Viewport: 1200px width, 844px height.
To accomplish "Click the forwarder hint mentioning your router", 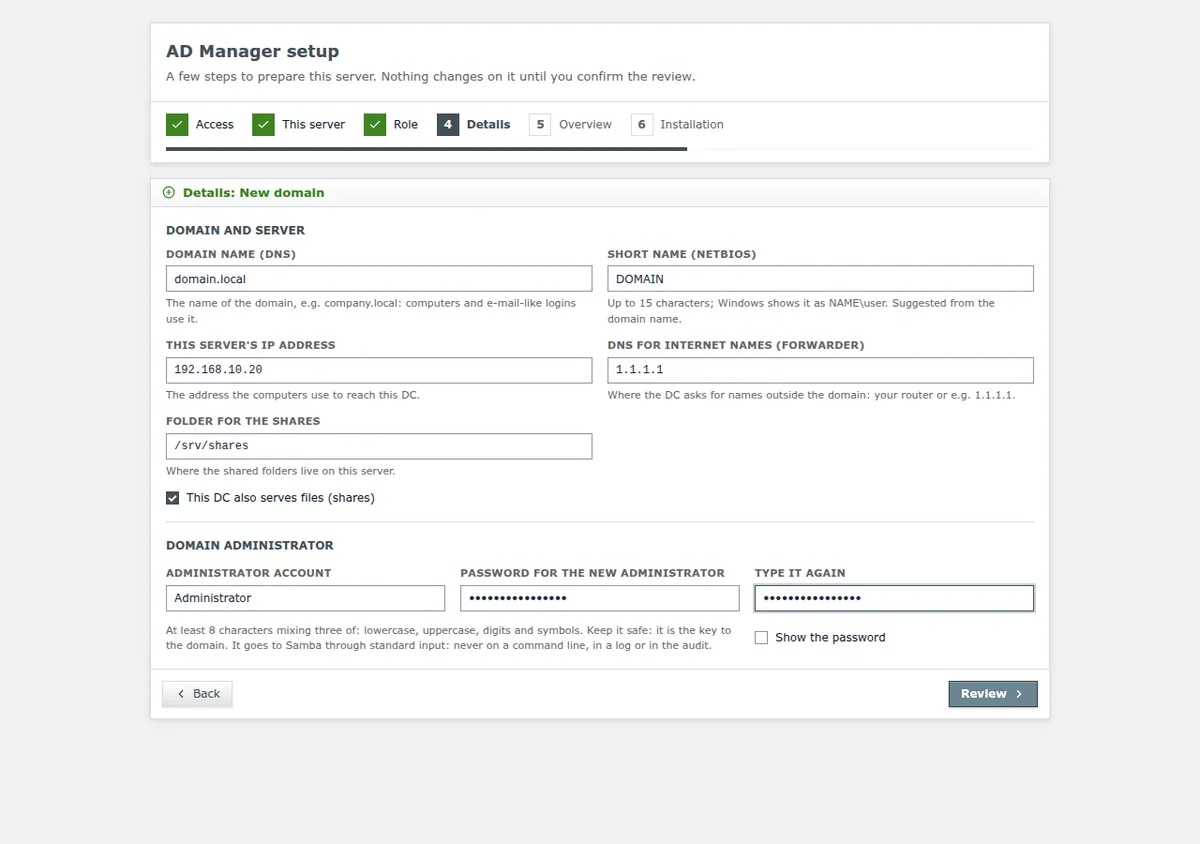I will click(812, 395).
